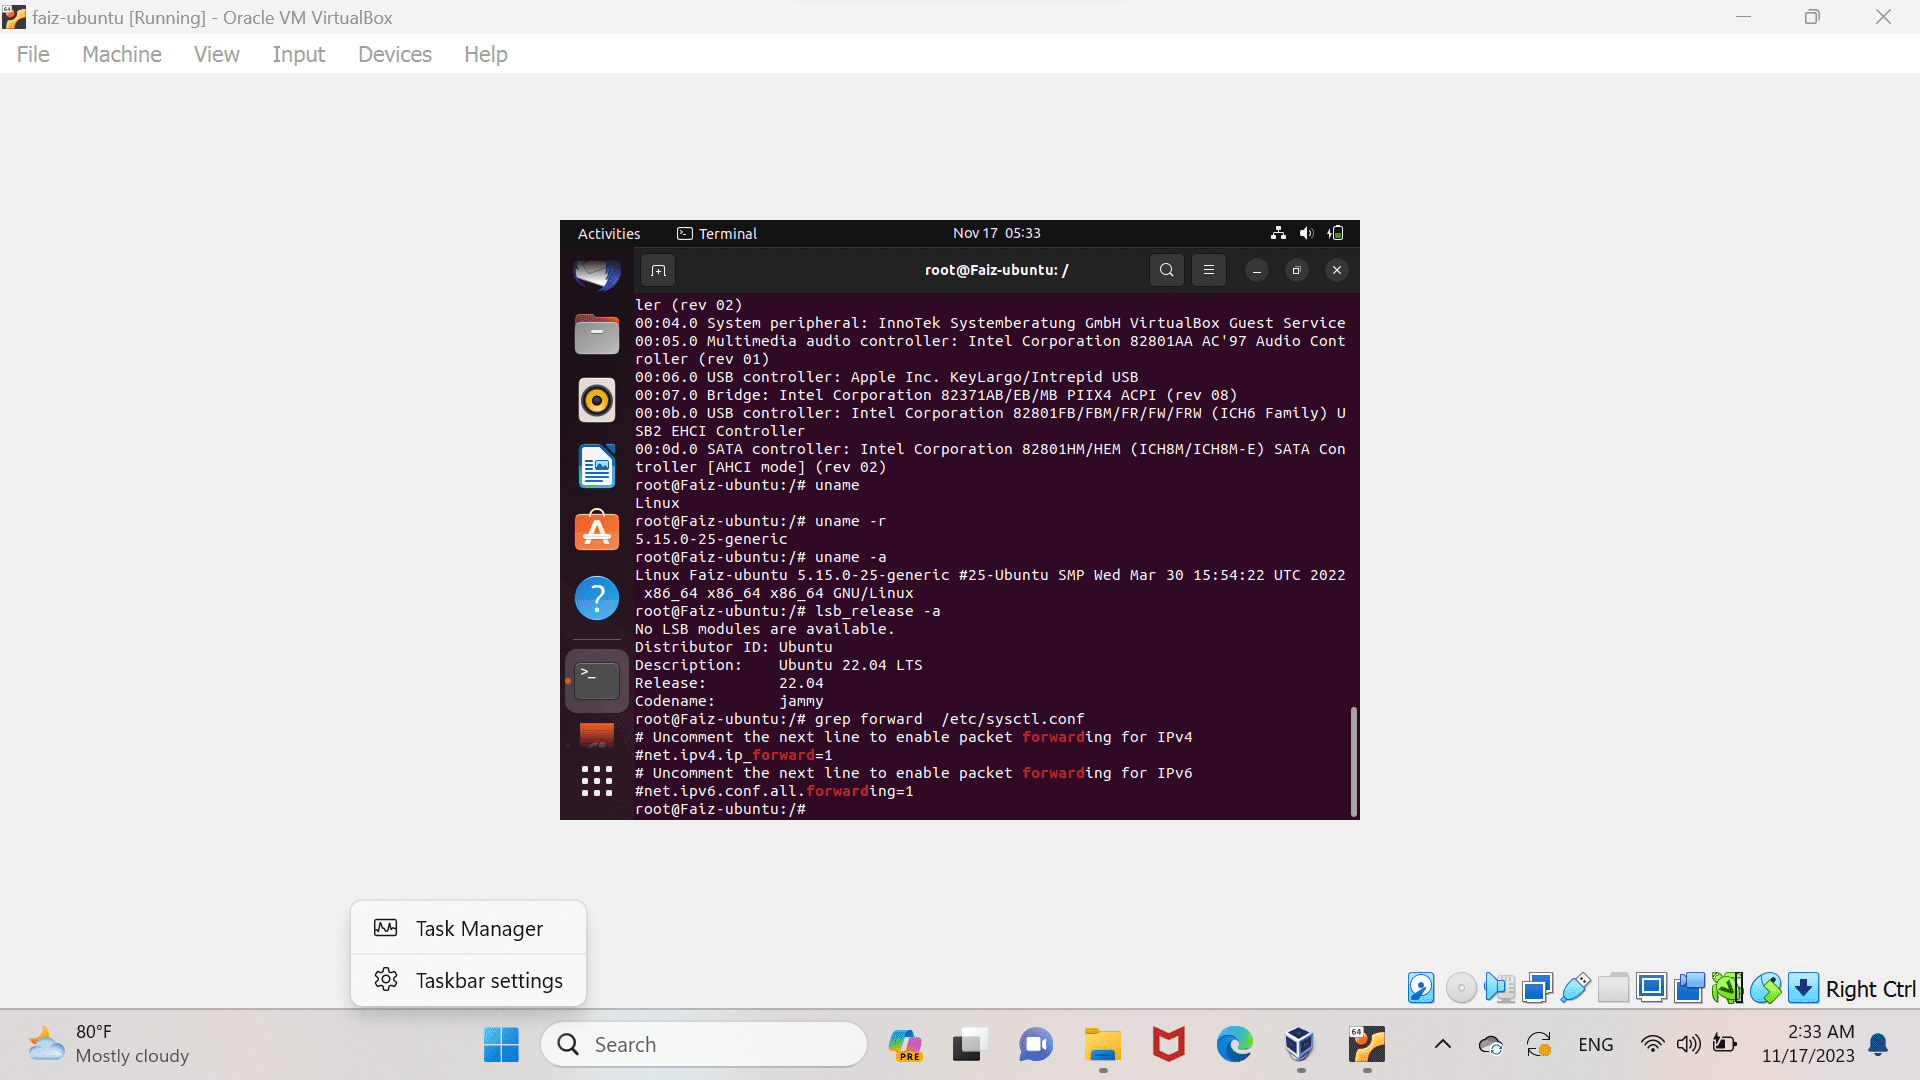Click the speaker volume tray icon
Screen dimensions: 1920x1080
pos(1688,1044)
